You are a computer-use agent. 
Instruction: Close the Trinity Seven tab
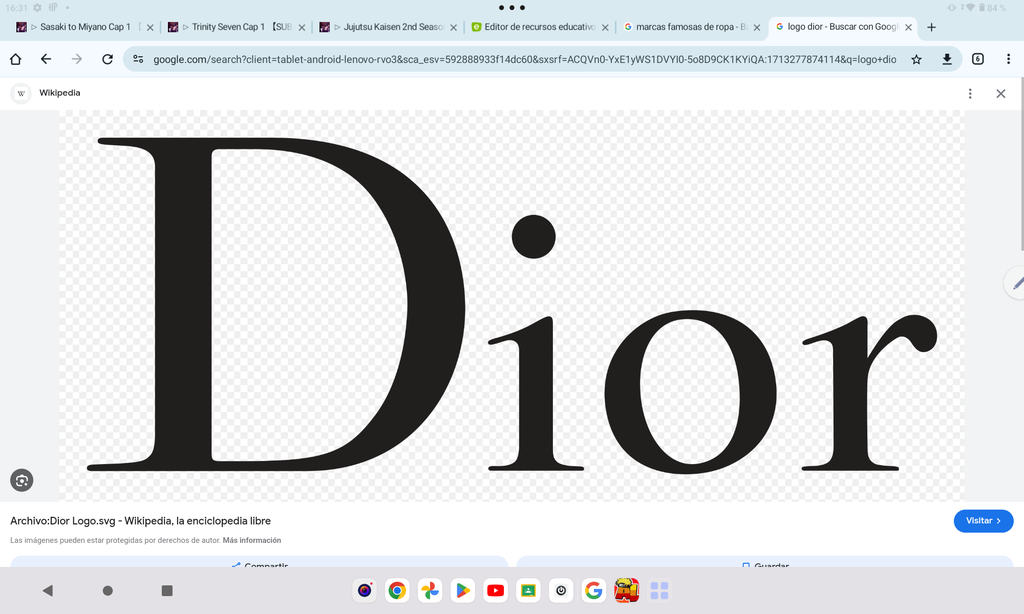pos(302,27)
